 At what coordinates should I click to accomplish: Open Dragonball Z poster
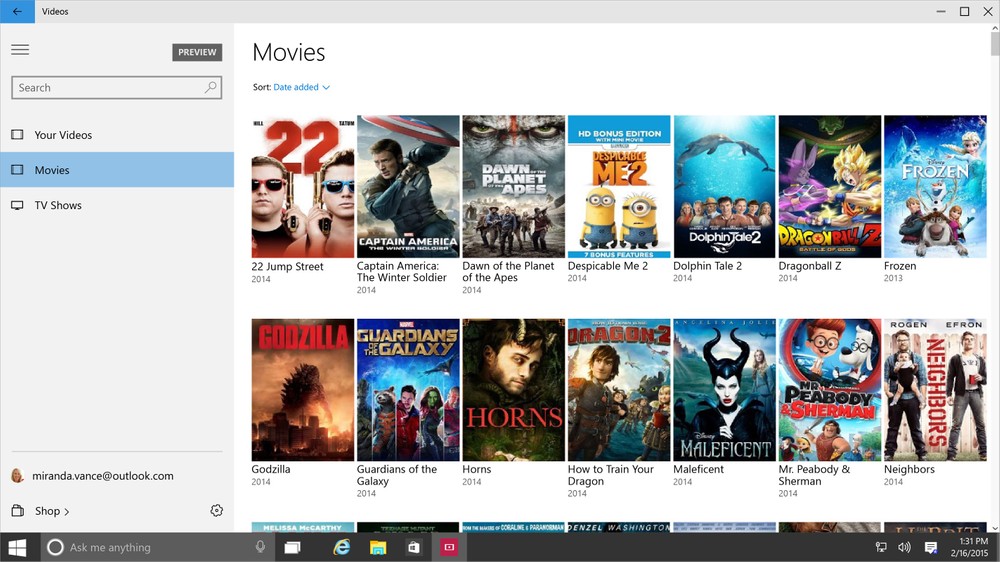[830, 186]
